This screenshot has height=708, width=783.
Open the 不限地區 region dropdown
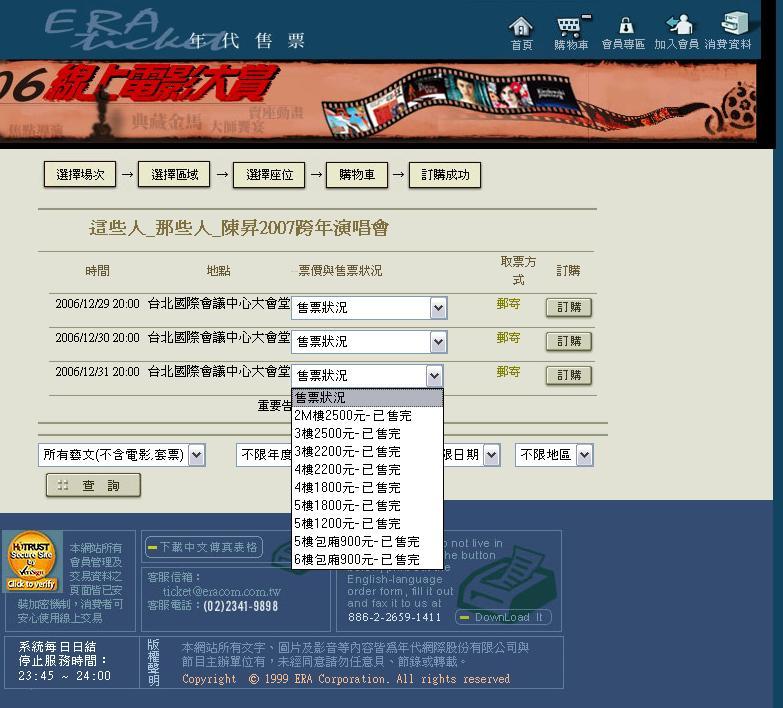coord(554,455)
